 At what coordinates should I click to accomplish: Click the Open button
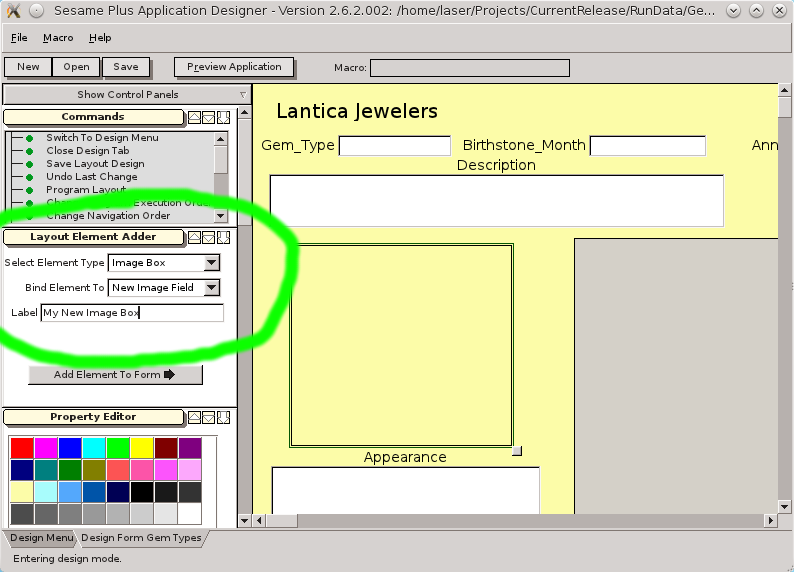(76, 67)
